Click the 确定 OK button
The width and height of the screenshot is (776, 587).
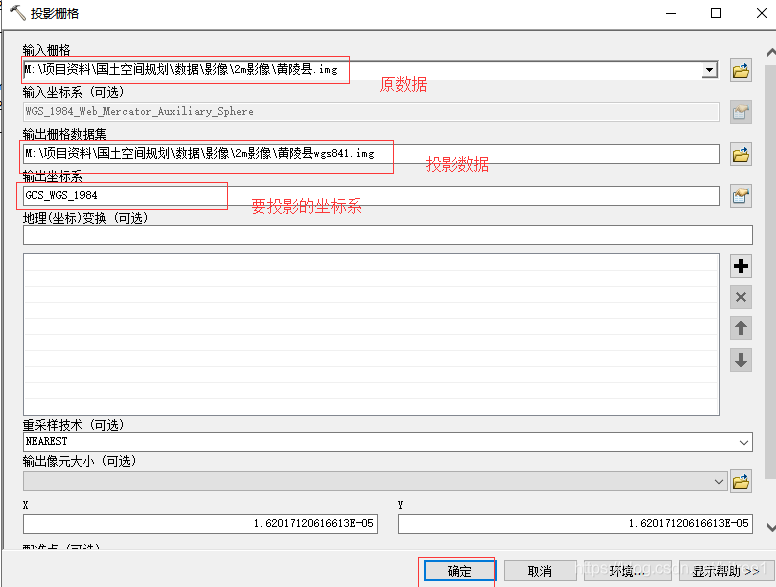tap(460, 571)
